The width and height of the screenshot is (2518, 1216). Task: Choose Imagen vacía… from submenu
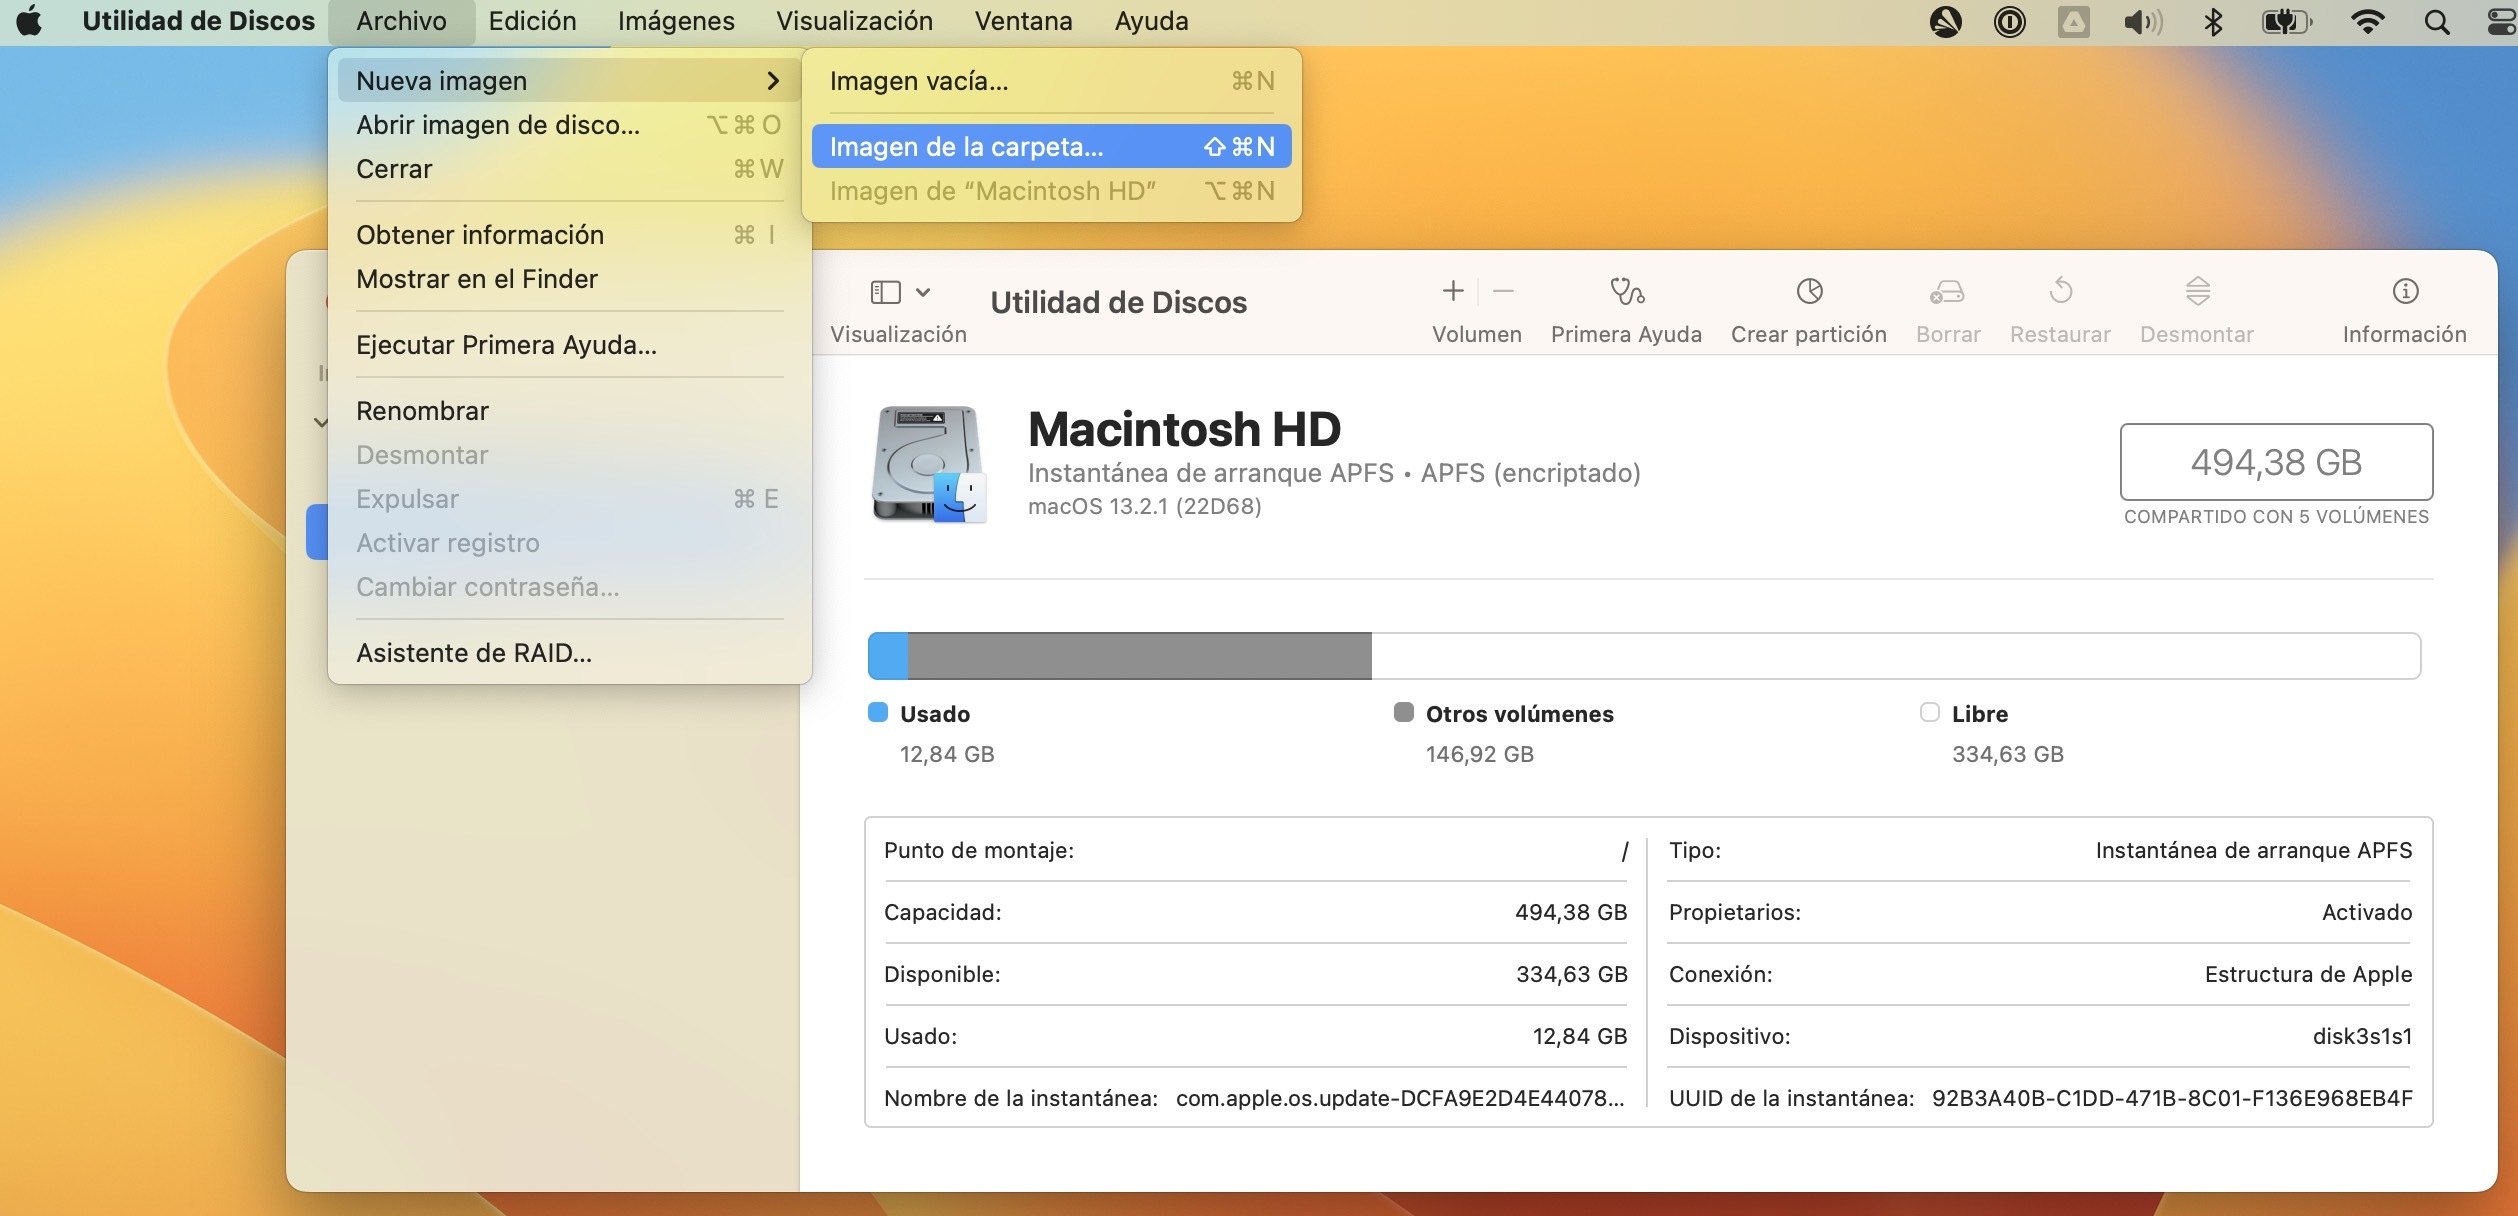click(1051, 81)
